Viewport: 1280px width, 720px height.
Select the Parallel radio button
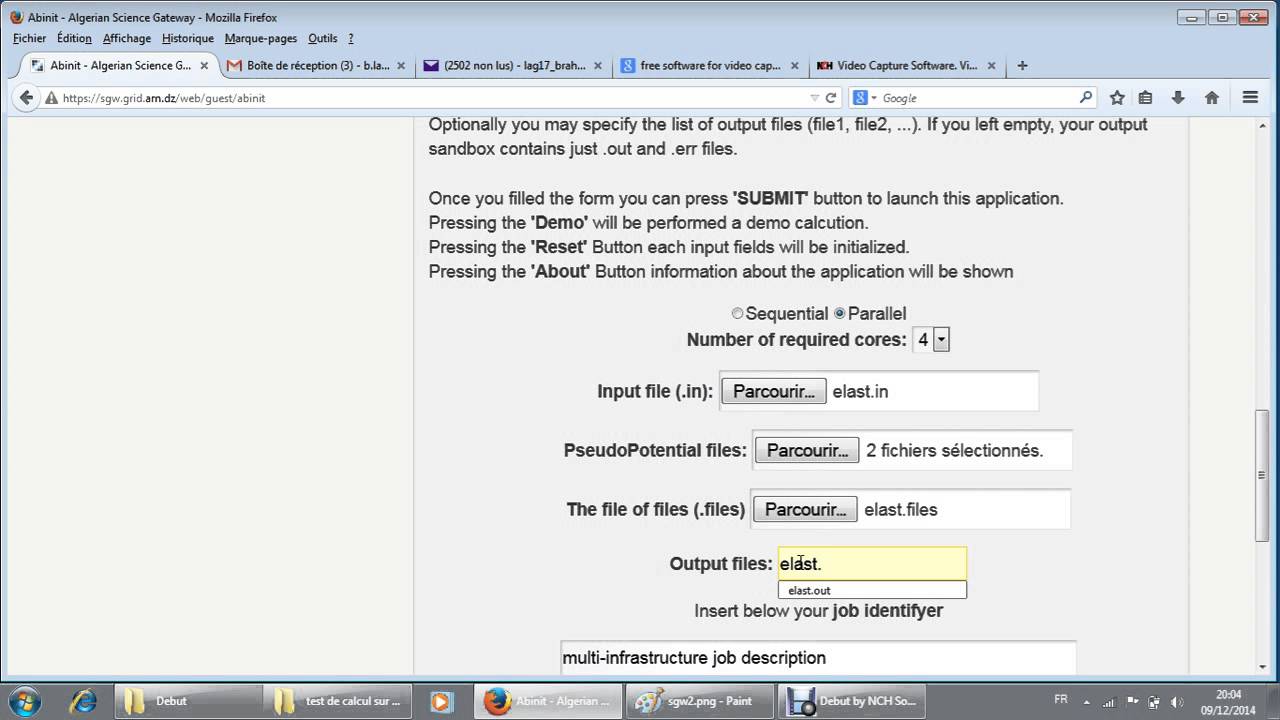click(x=840, y=314)
